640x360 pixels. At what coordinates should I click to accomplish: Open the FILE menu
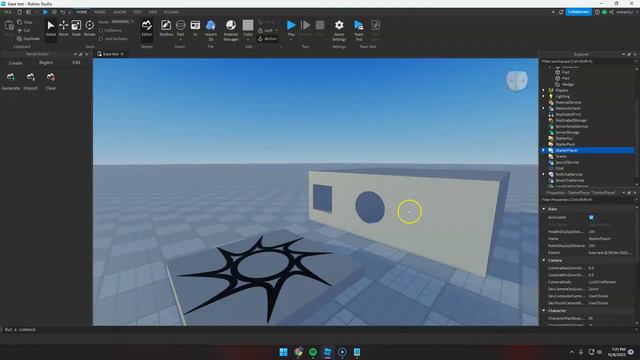8,12
